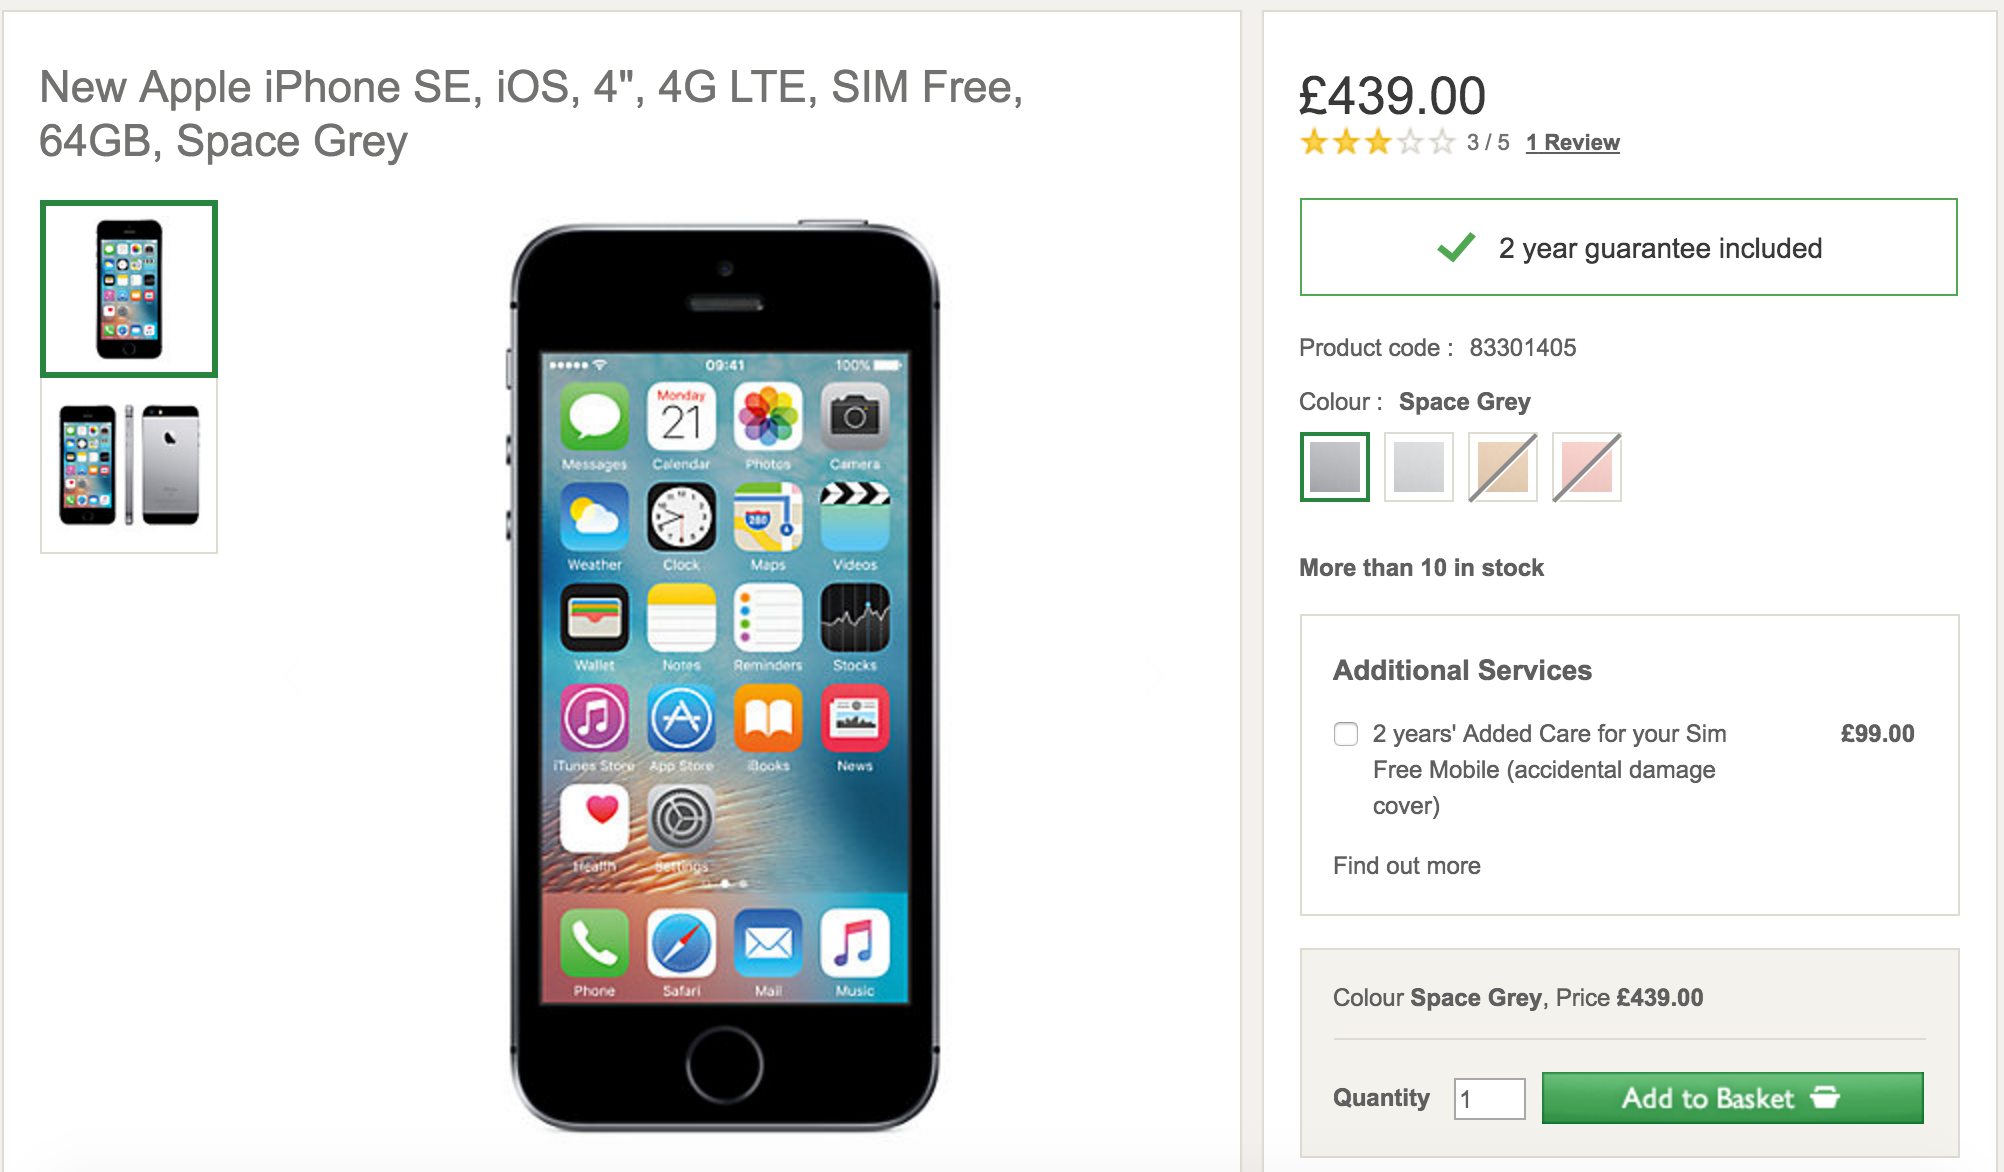Select the front-view phone thumbnail

tap(129, 289)
